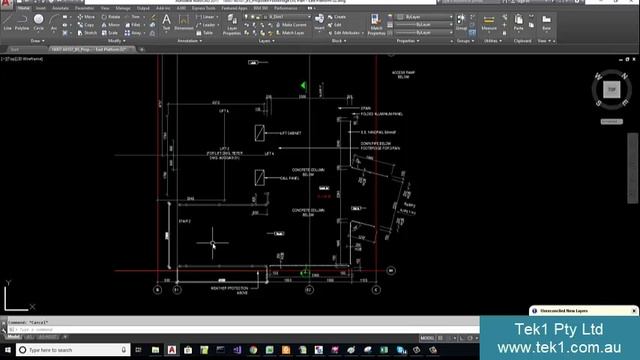This screenshot has width=640, height=360.
Task: Switch to the Parametric ribbon tab
Action: point(84,8)
